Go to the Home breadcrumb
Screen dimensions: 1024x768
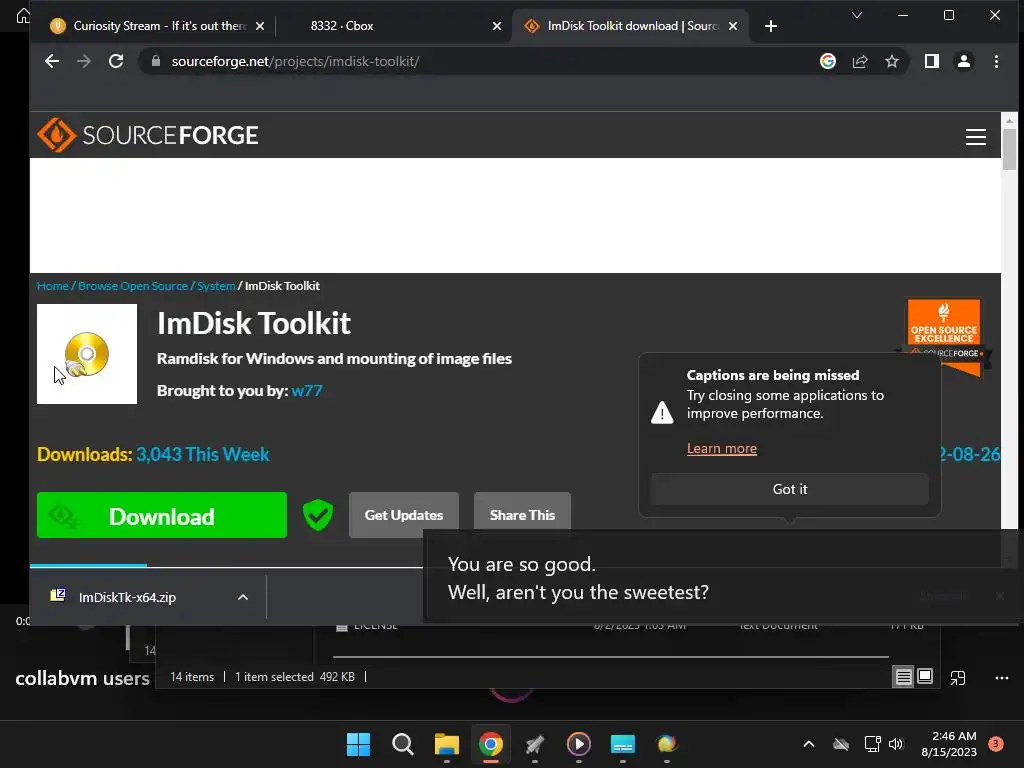[x=53, y=286]
